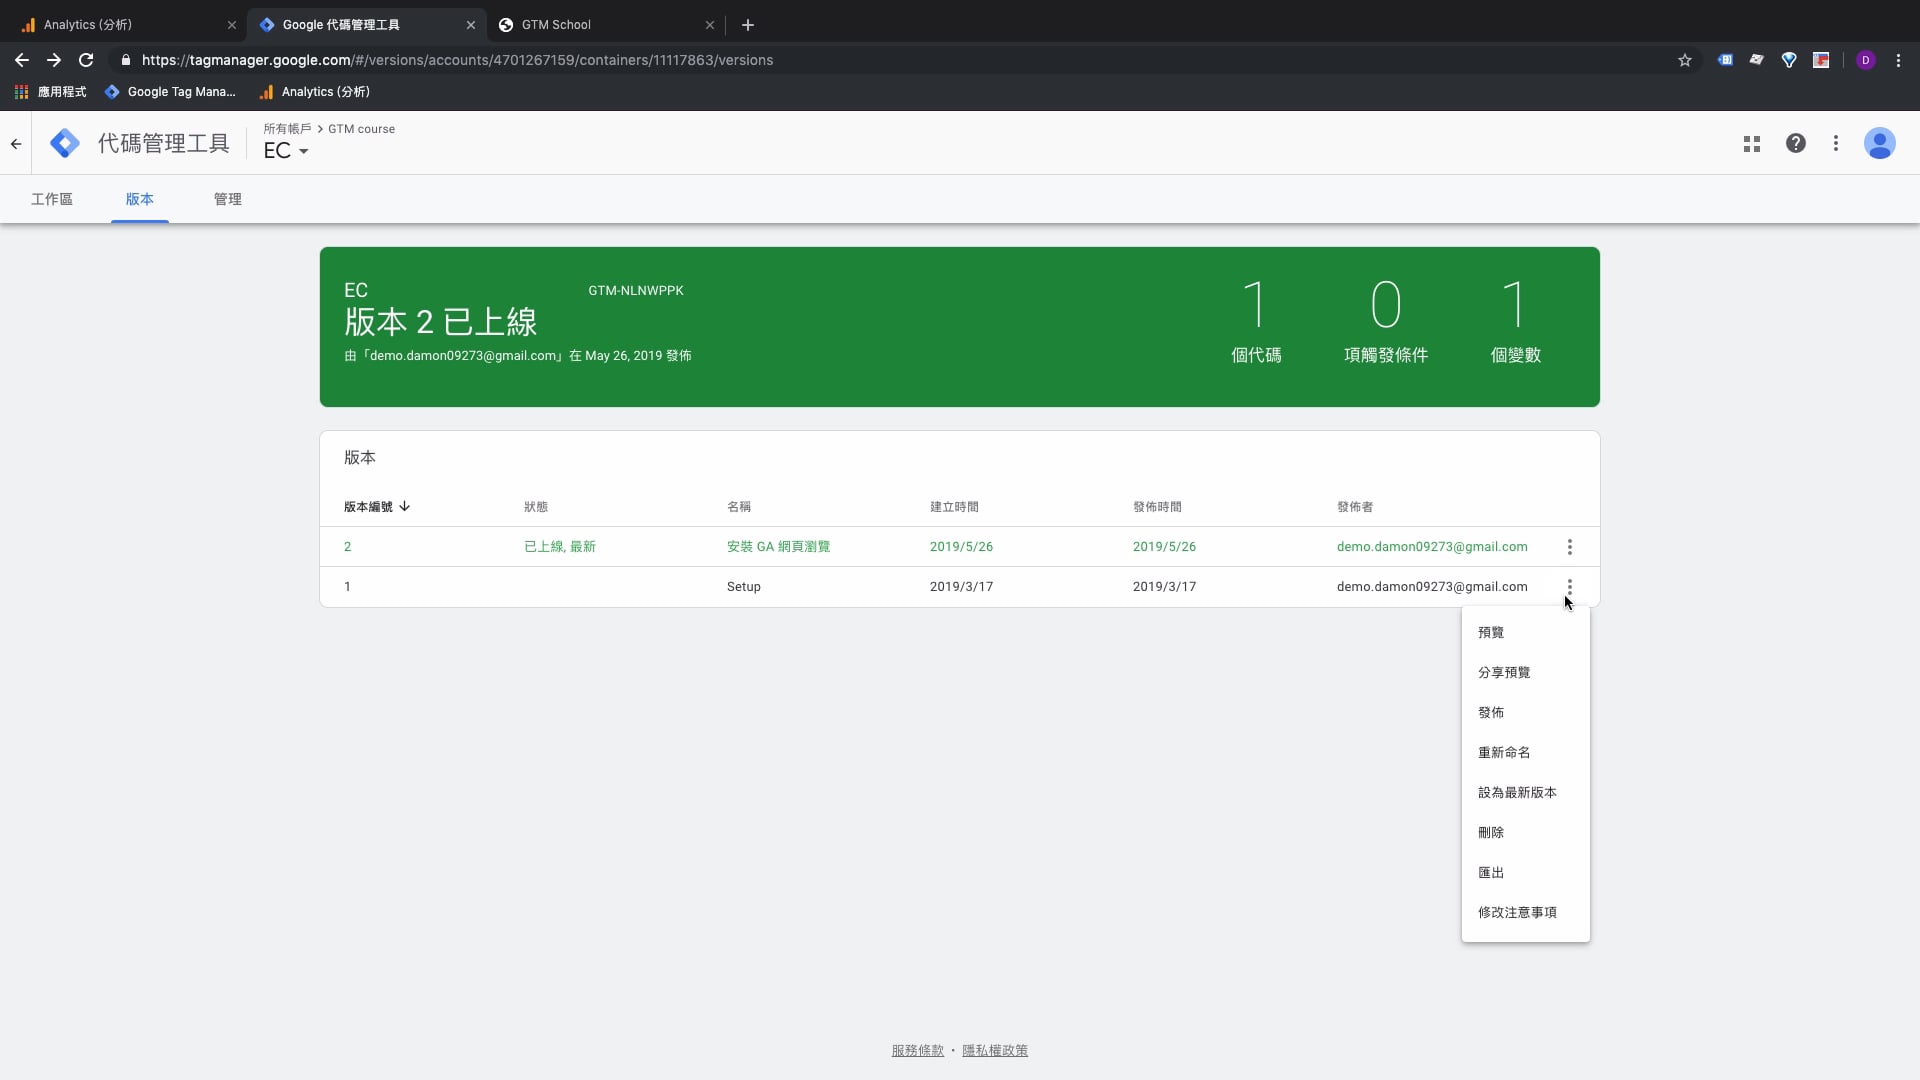Image resolution: width=1920 pixels, height=1080 pixels.
Task: Sort by 版本編號 column header arrow
Action: (404, 507)
